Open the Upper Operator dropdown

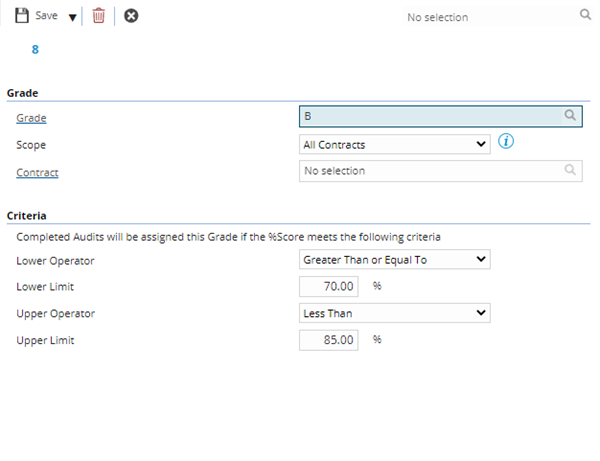395,313
